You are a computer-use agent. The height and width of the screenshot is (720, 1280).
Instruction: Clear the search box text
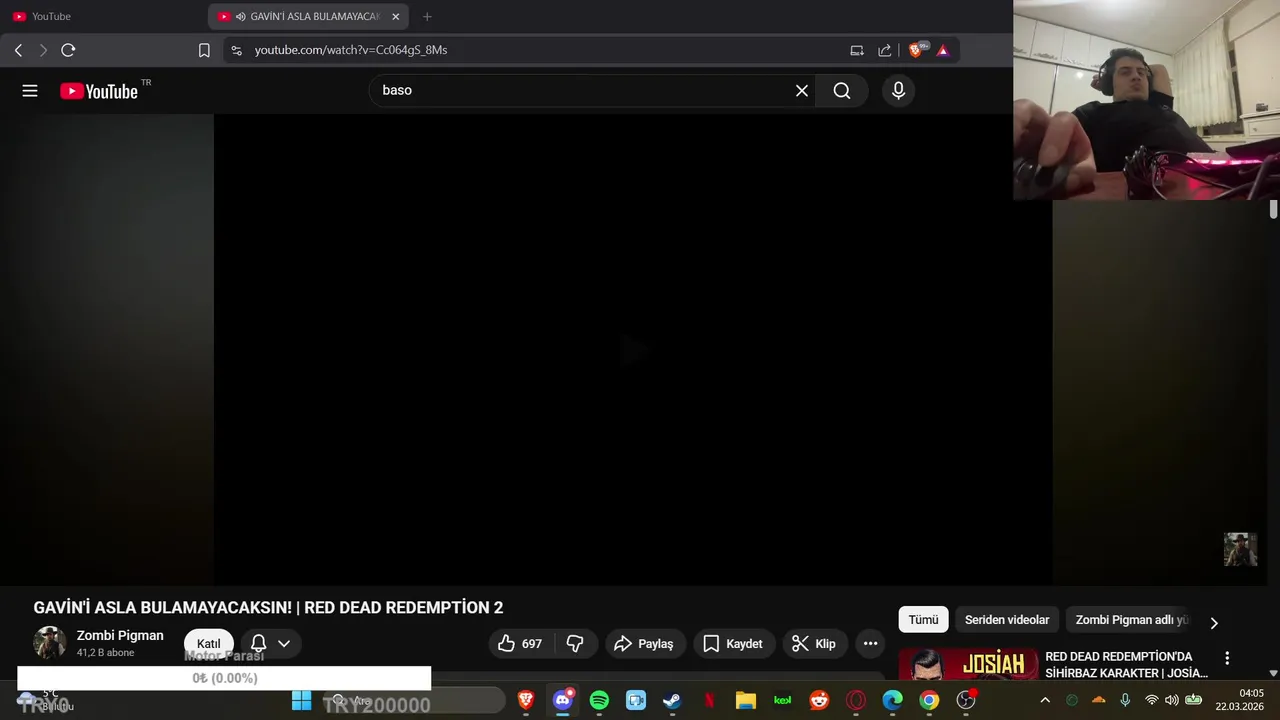pyautogui.click(x=802, y=91)
